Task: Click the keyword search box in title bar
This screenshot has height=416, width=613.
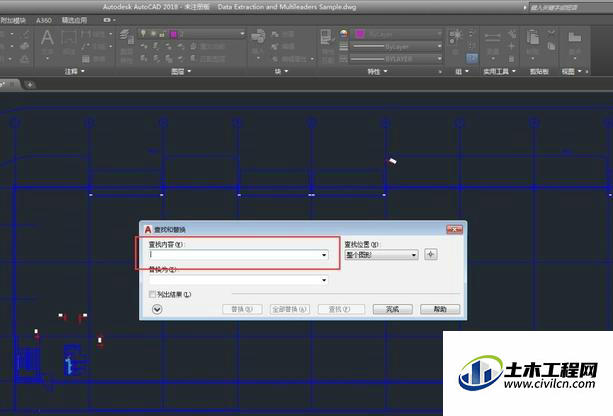Action: [x=571, y=7]
